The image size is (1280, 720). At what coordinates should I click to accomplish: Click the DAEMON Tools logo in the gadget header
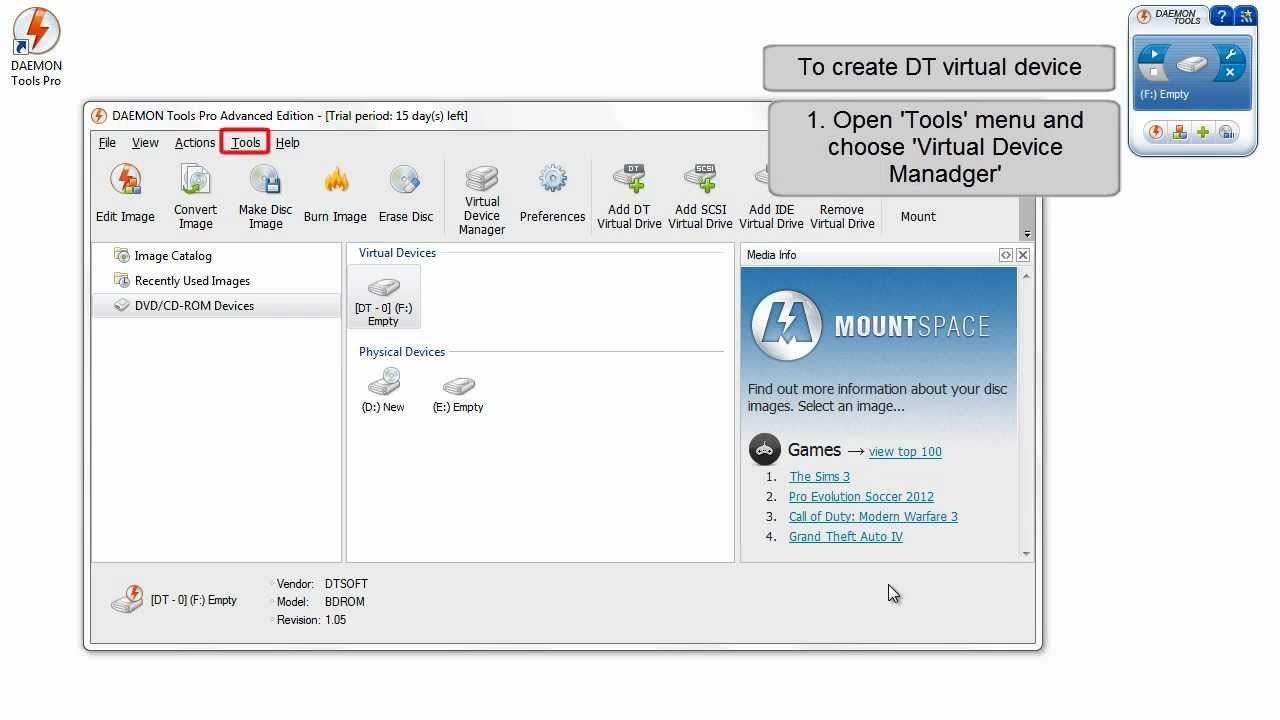tap(1169, 16)
